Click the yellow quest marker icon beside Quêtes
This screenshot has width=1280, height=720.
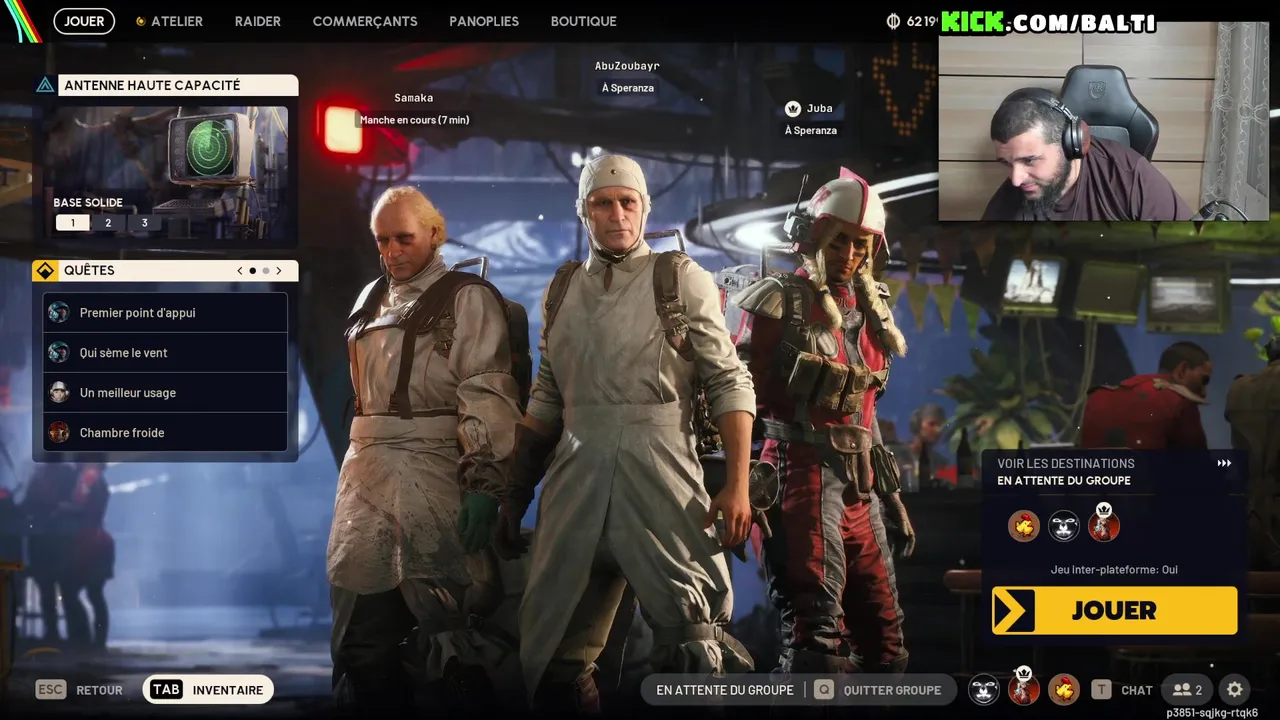point(45,270)
